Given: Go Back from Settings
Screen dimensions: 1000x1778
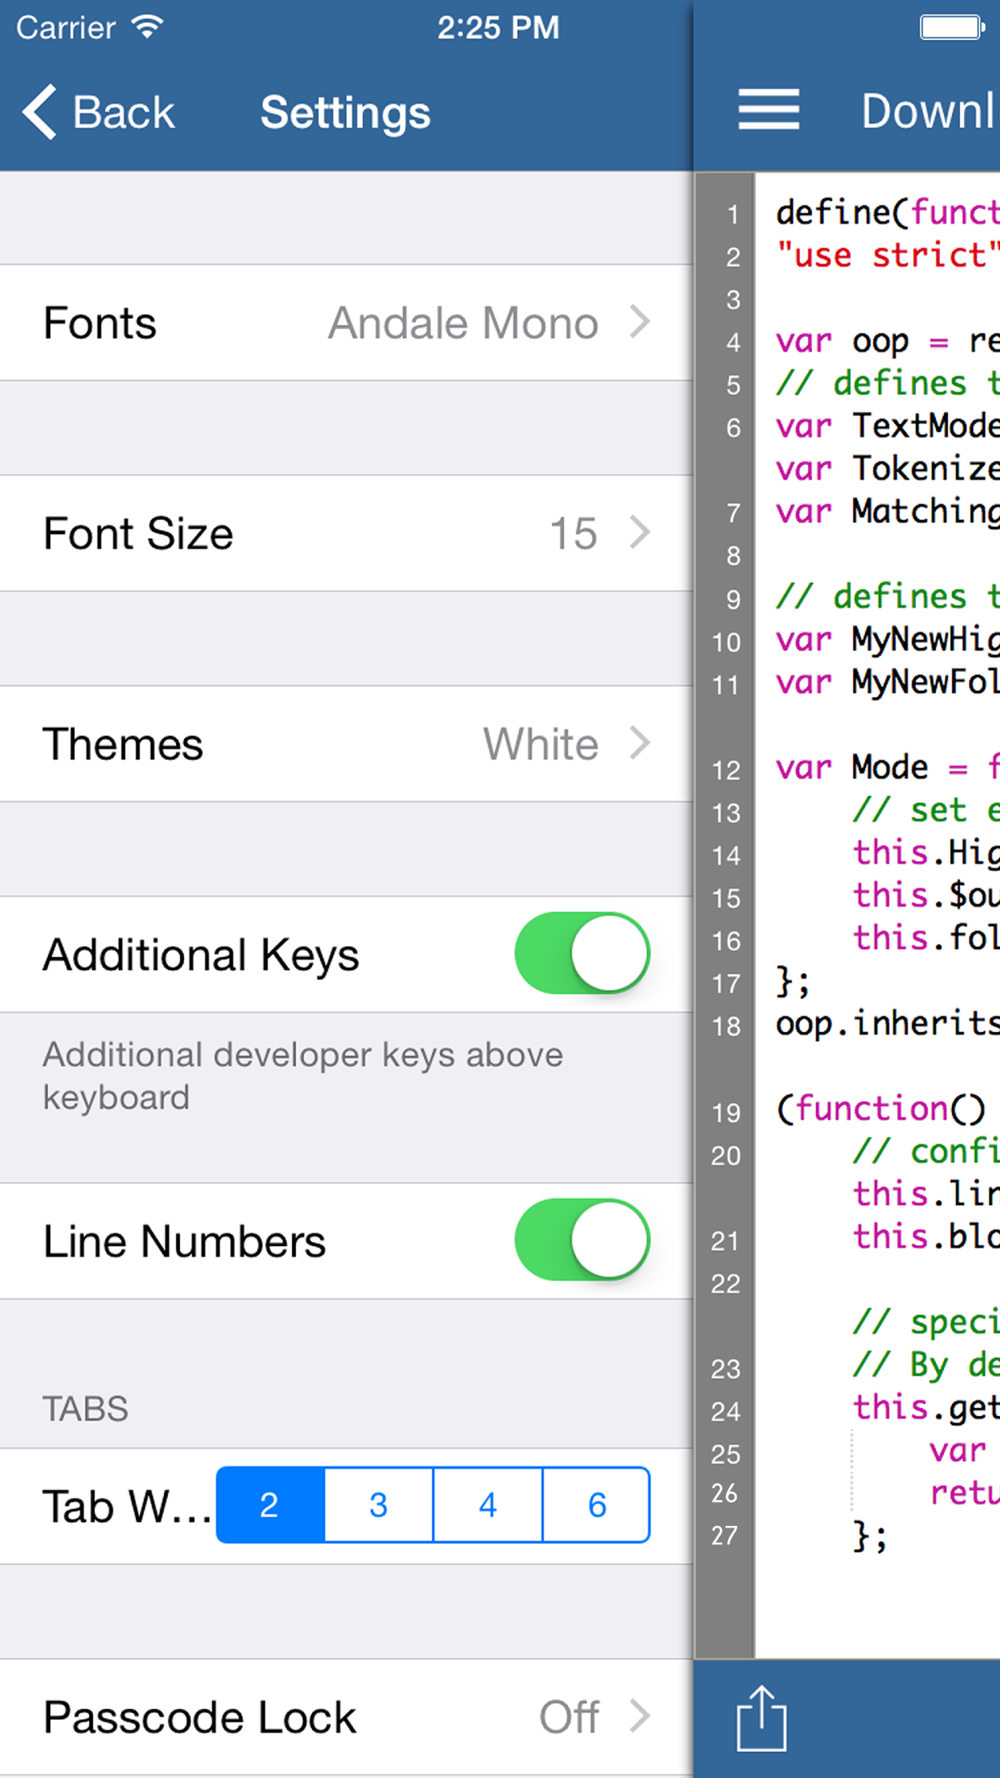Looking at the screenshot, I should (98, 112).
